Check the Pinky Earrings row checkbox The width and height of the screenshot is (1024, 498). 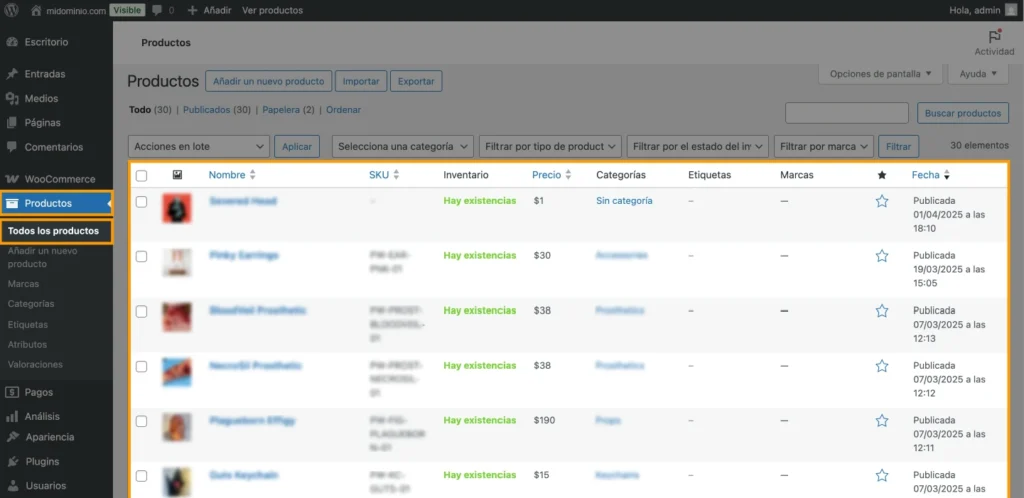[x=141, y=257]
